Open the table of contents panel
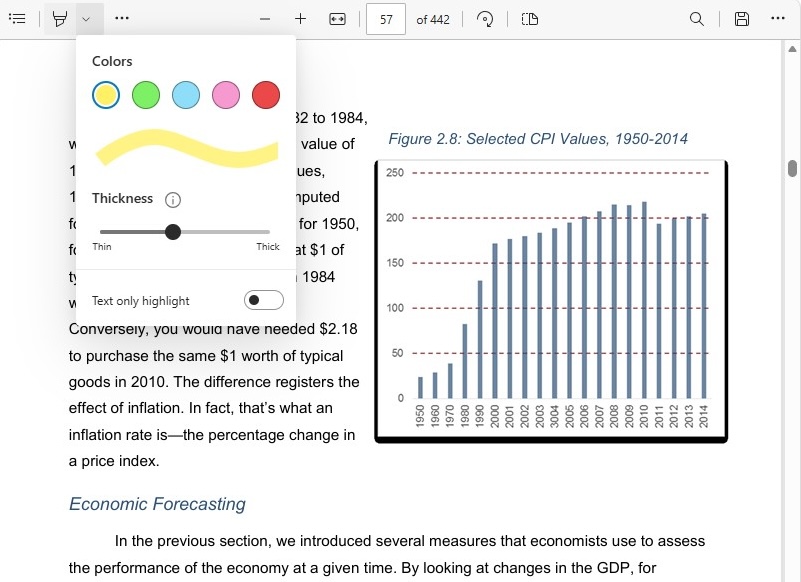The height and width of the screenshot is (582, 801). [17, 19]
